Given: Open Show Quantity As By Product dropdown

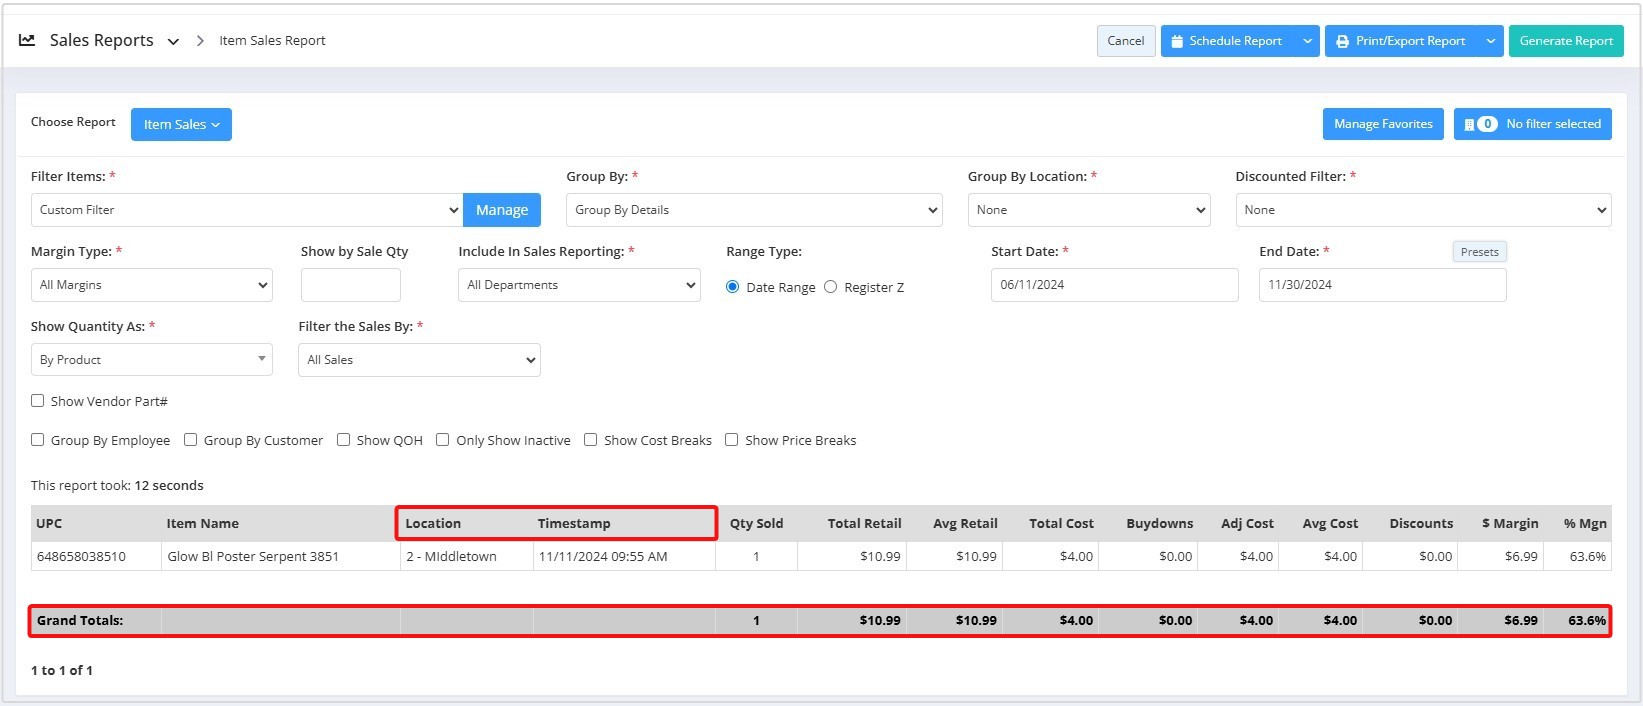Looking at the screenshot, I should coord(152,360).
